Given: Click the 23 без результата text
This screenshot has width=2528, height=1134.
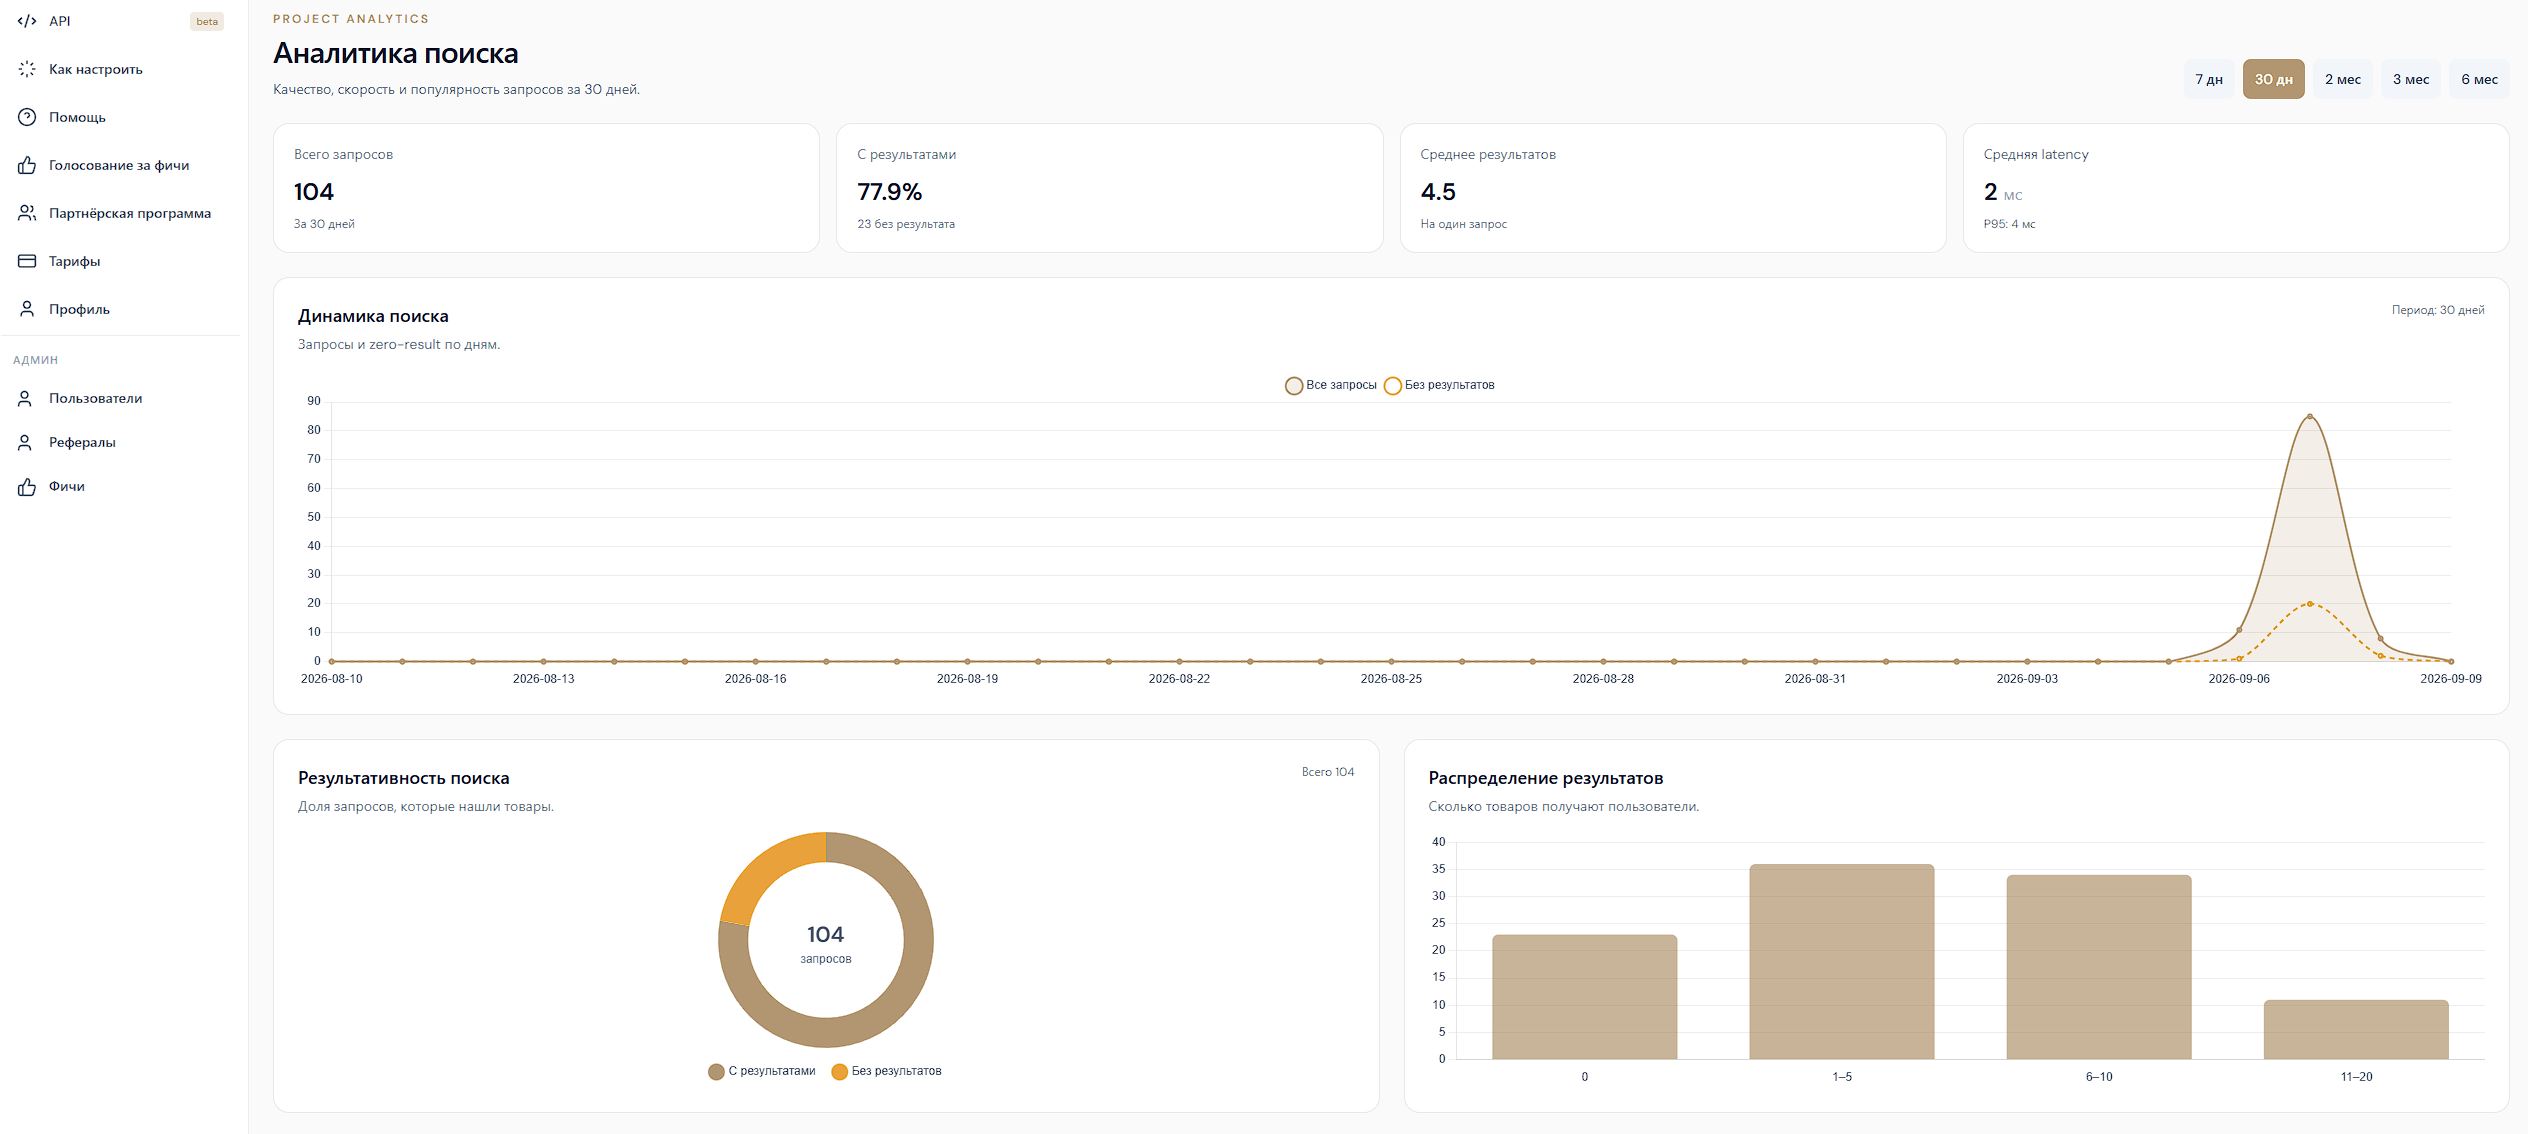Looking at the screenshot, I should [906, 224].
